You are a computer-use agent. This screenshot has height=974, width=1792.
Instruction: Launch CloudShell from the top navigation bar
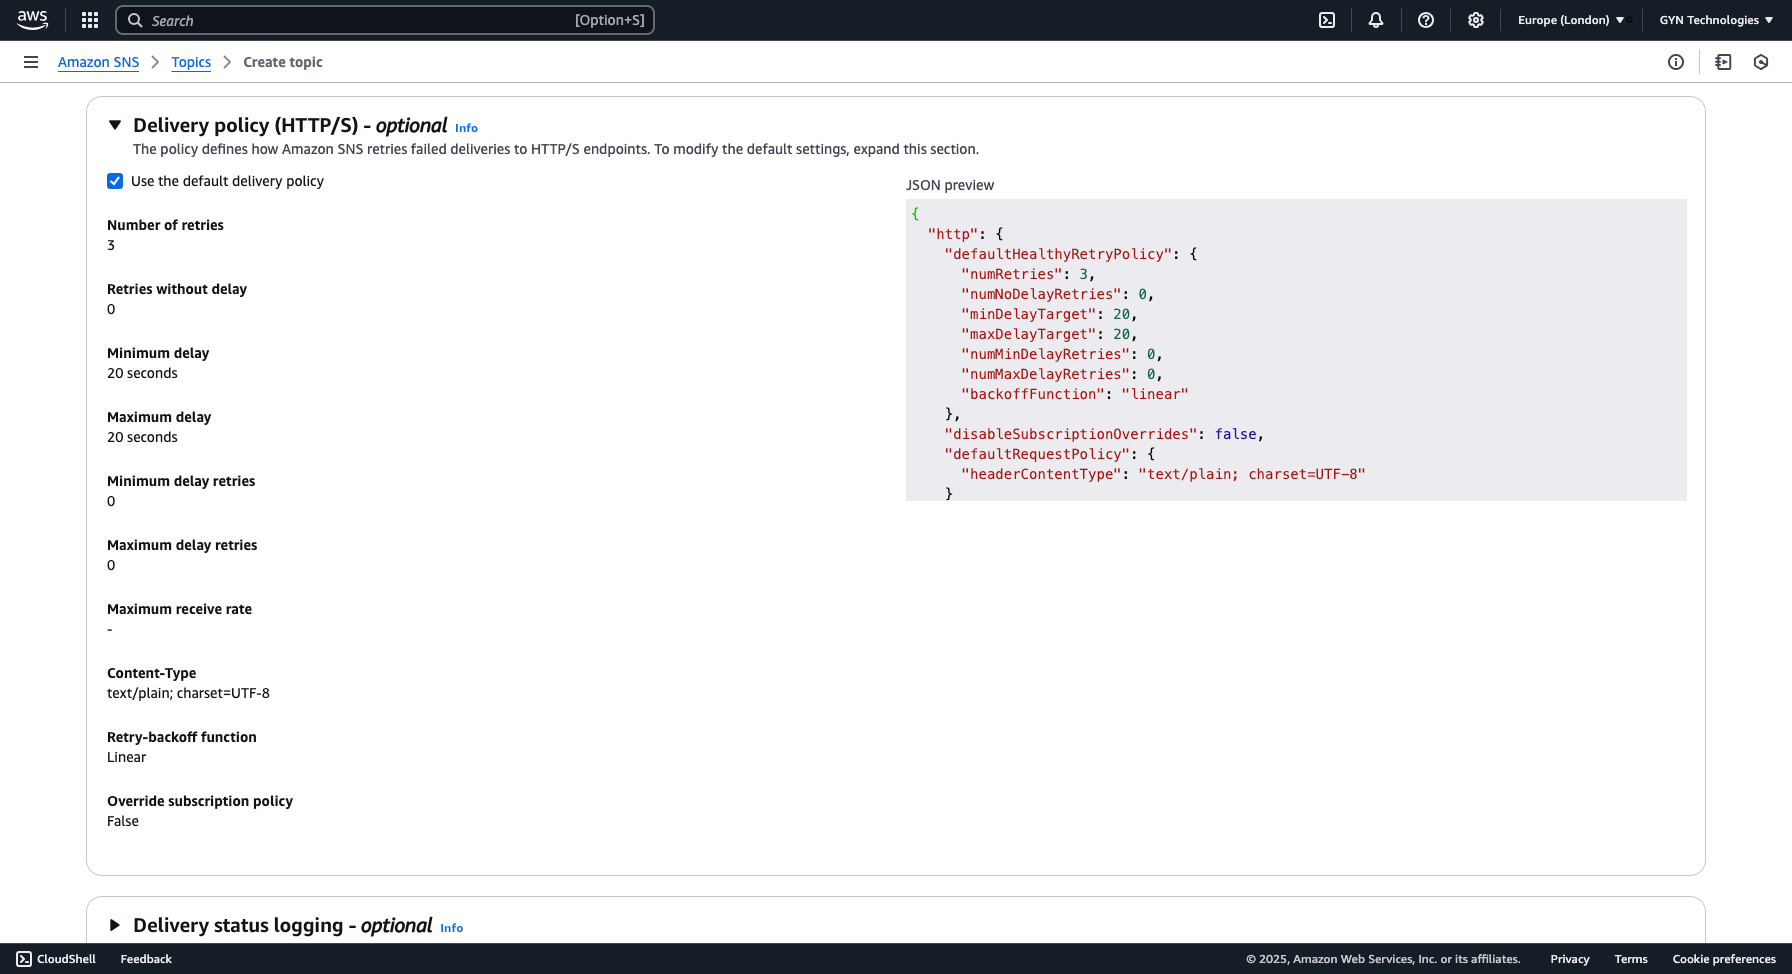click(1327, 20)
